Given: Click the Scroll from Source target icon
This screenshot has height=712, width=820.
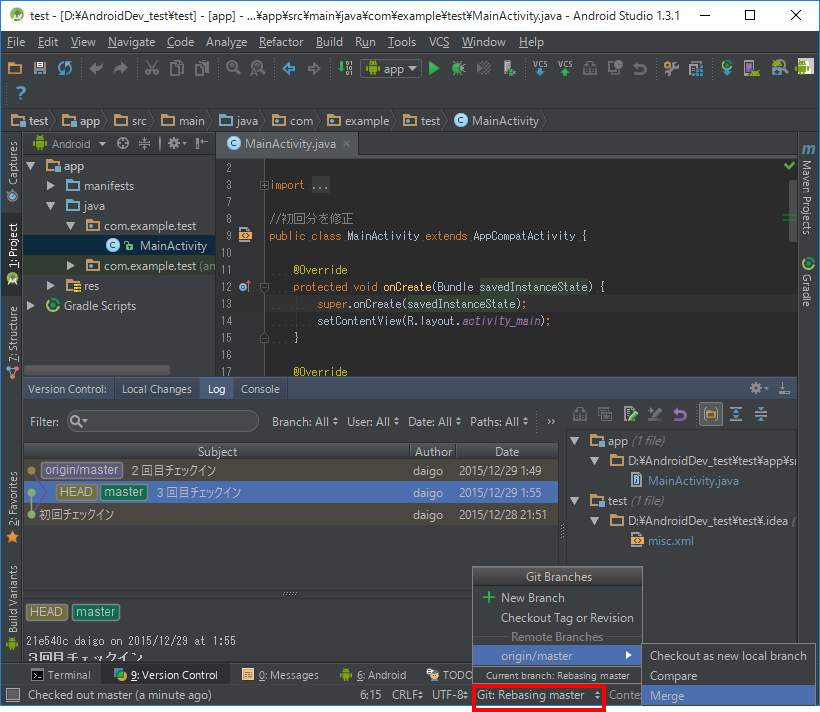Looking at the screenshot, I should point(123,143).
